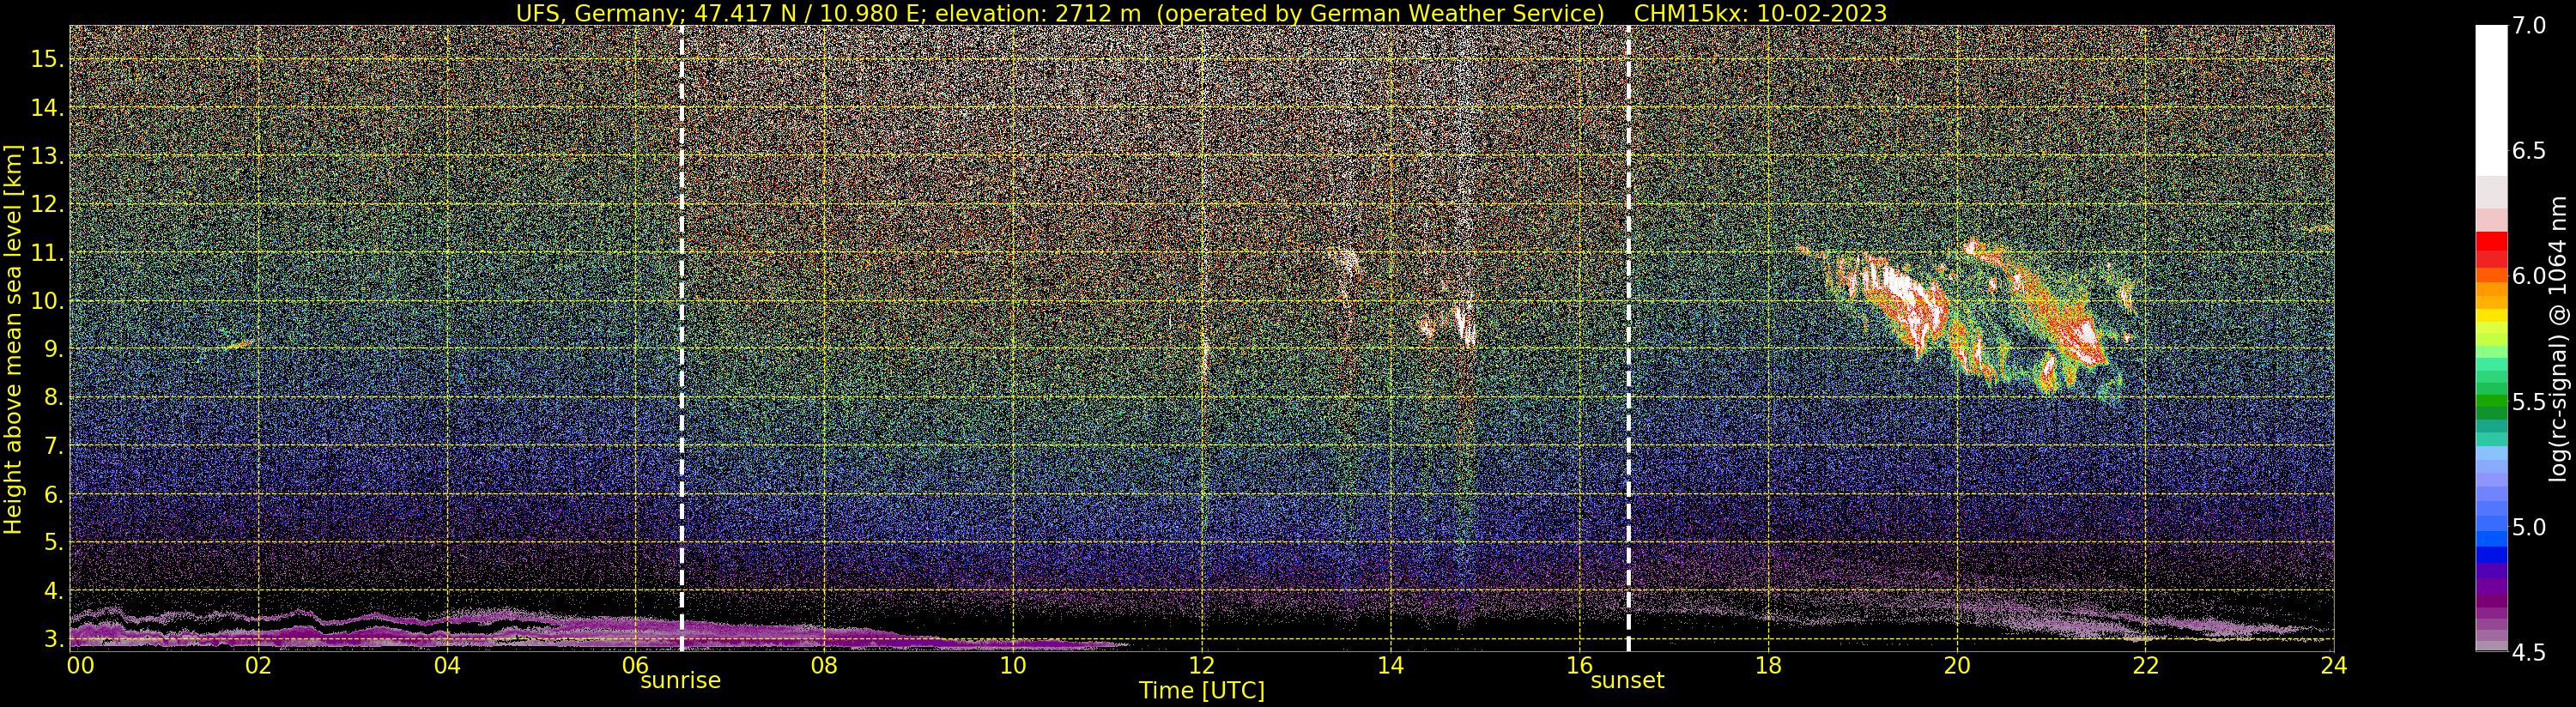The image size is (2576, 707).
Task: Click the time axis tick label "18"
Action: click(1768, 665)
